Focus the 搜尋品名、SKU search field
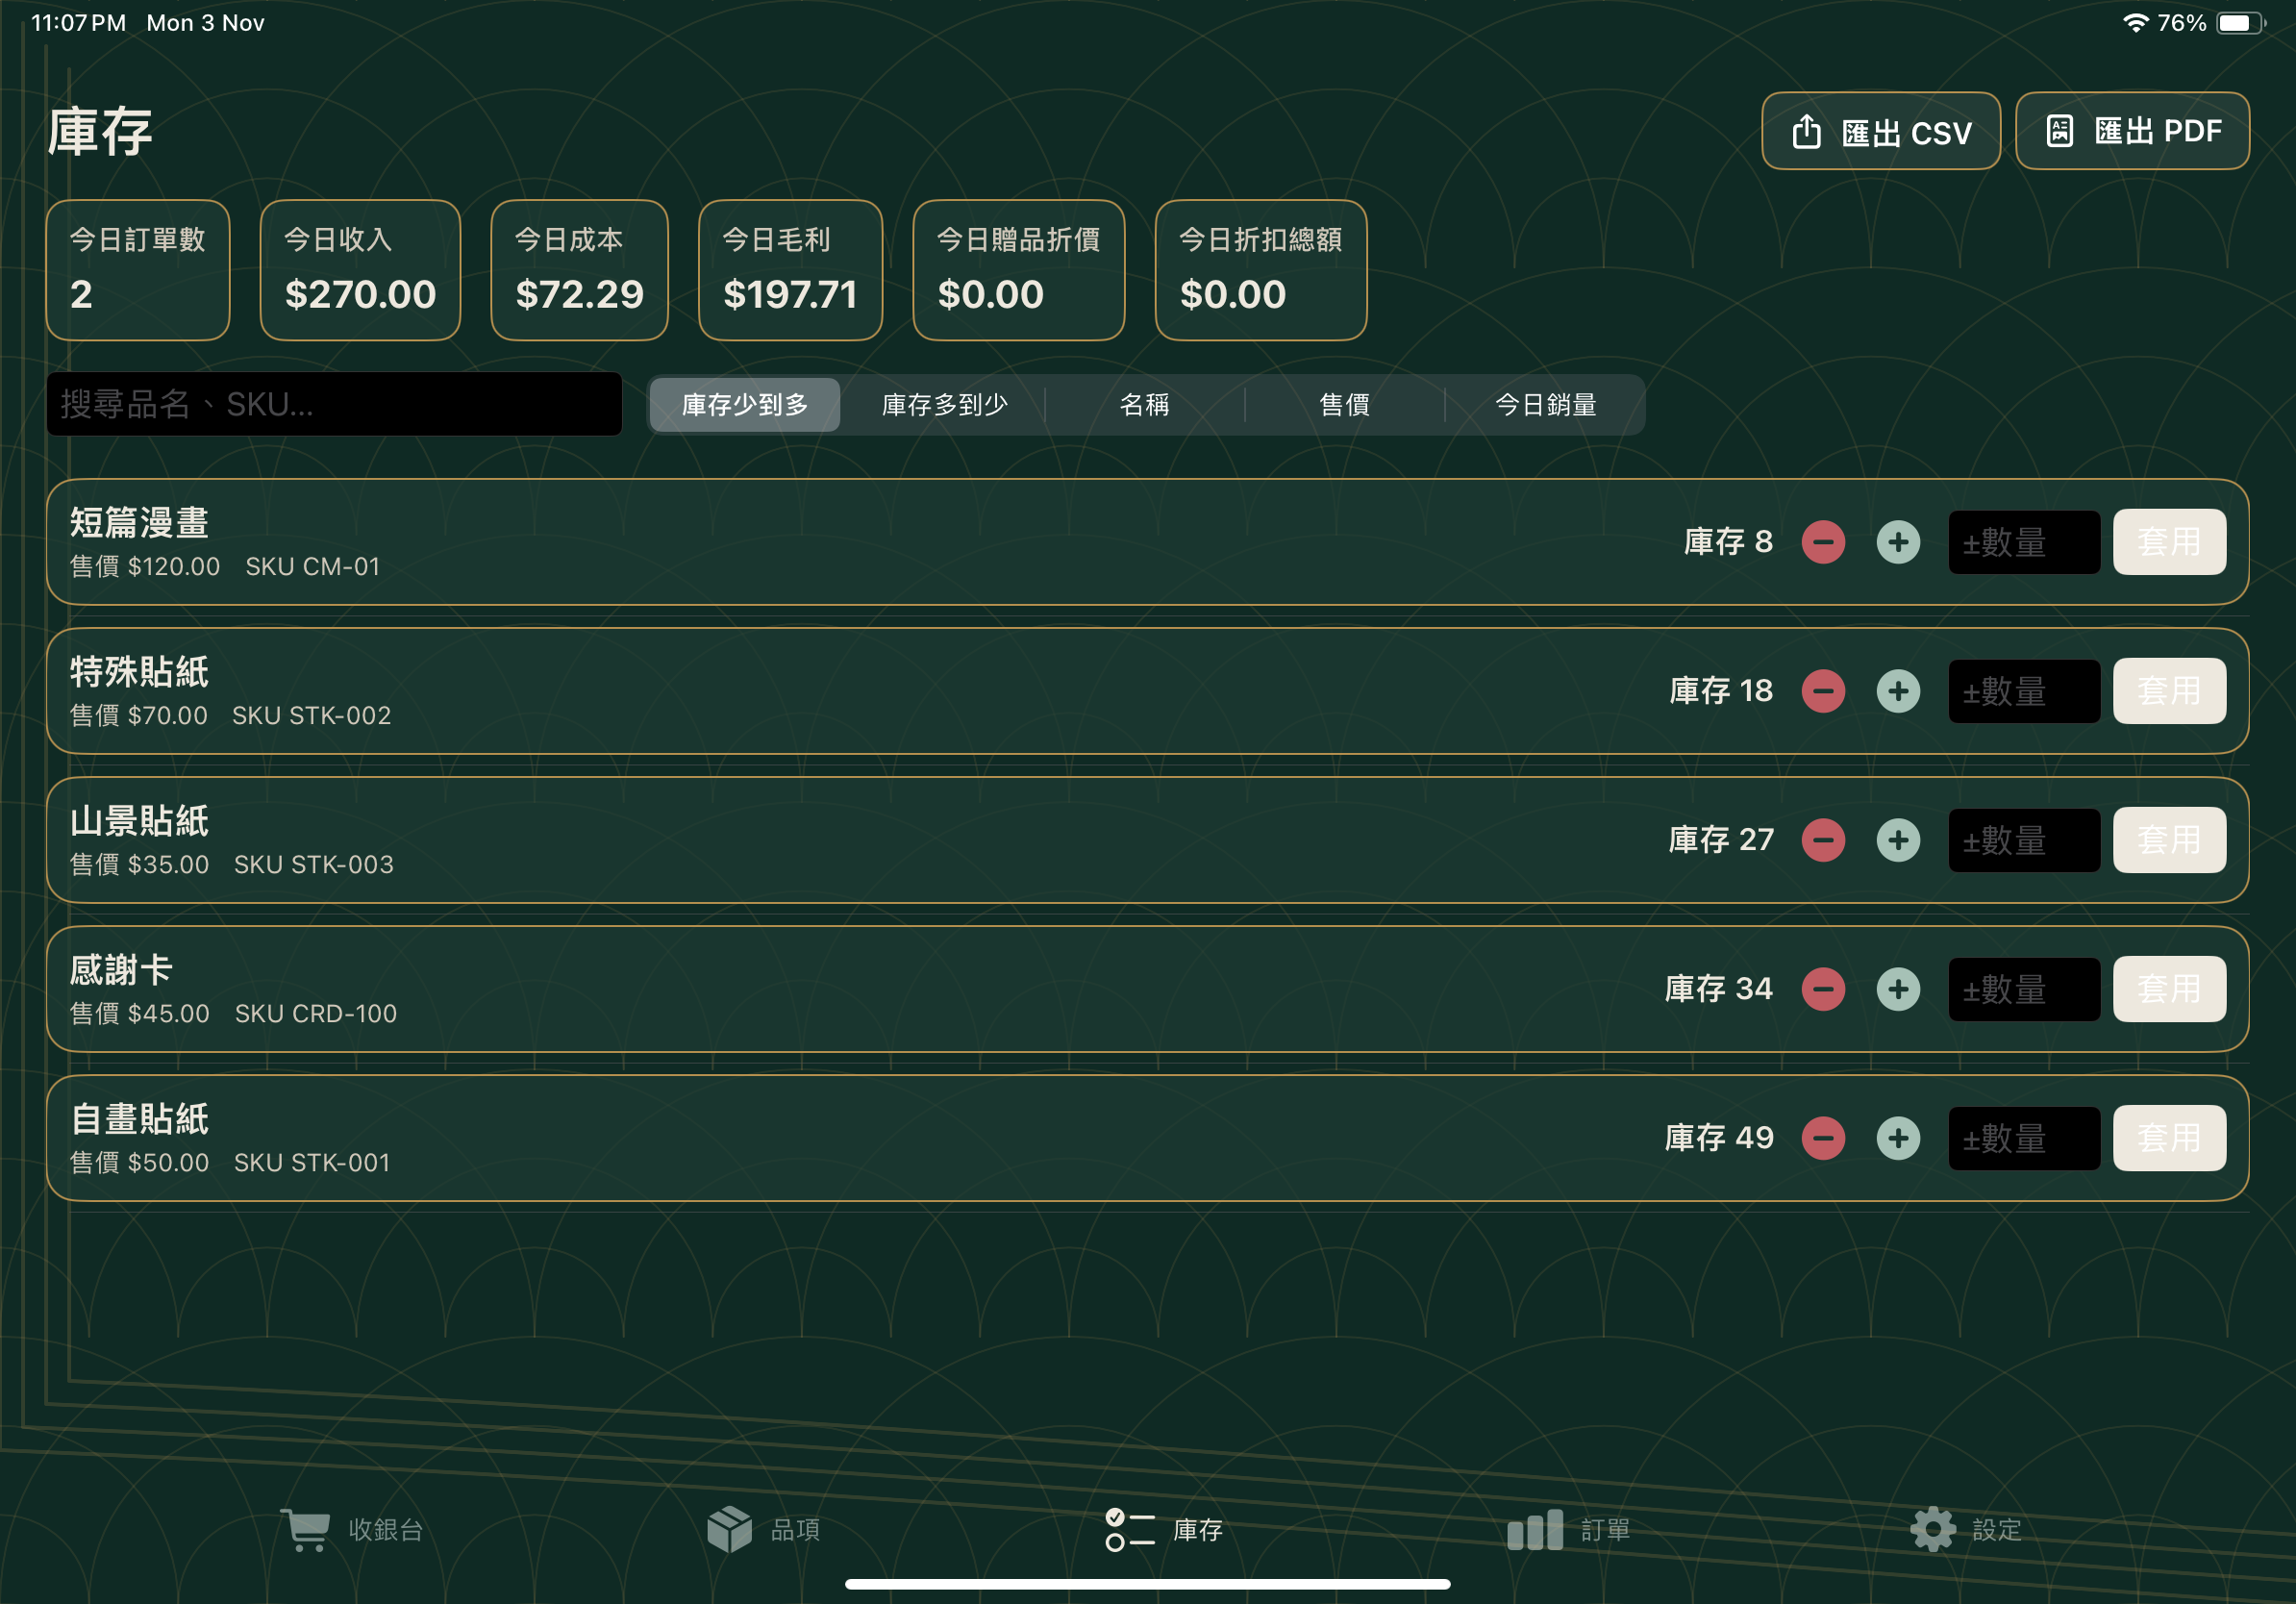This screenshot has height=1604, width=2296. click(334, 404)
